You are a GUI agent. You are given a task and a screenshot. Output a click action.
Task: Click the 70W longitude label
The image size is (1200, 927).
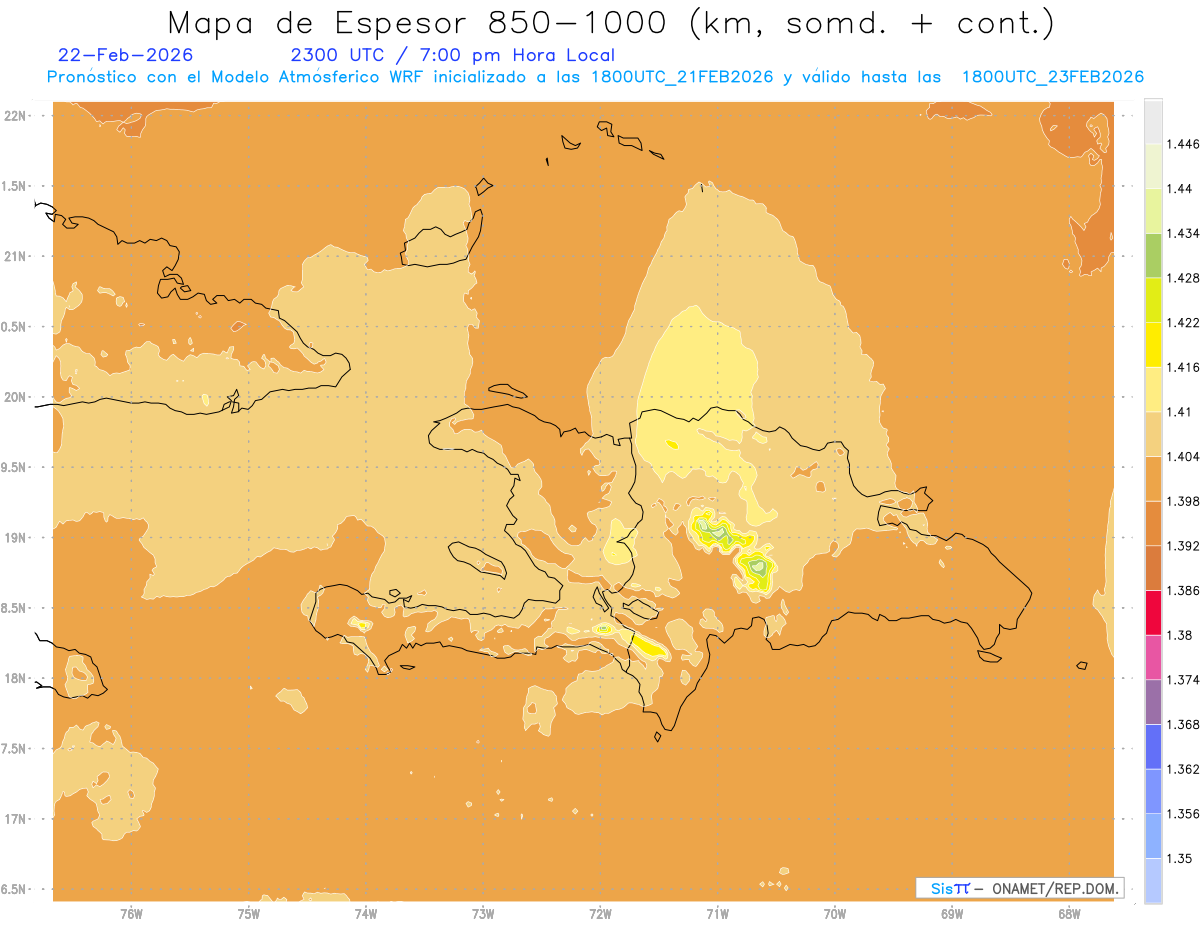pos(835,913)
